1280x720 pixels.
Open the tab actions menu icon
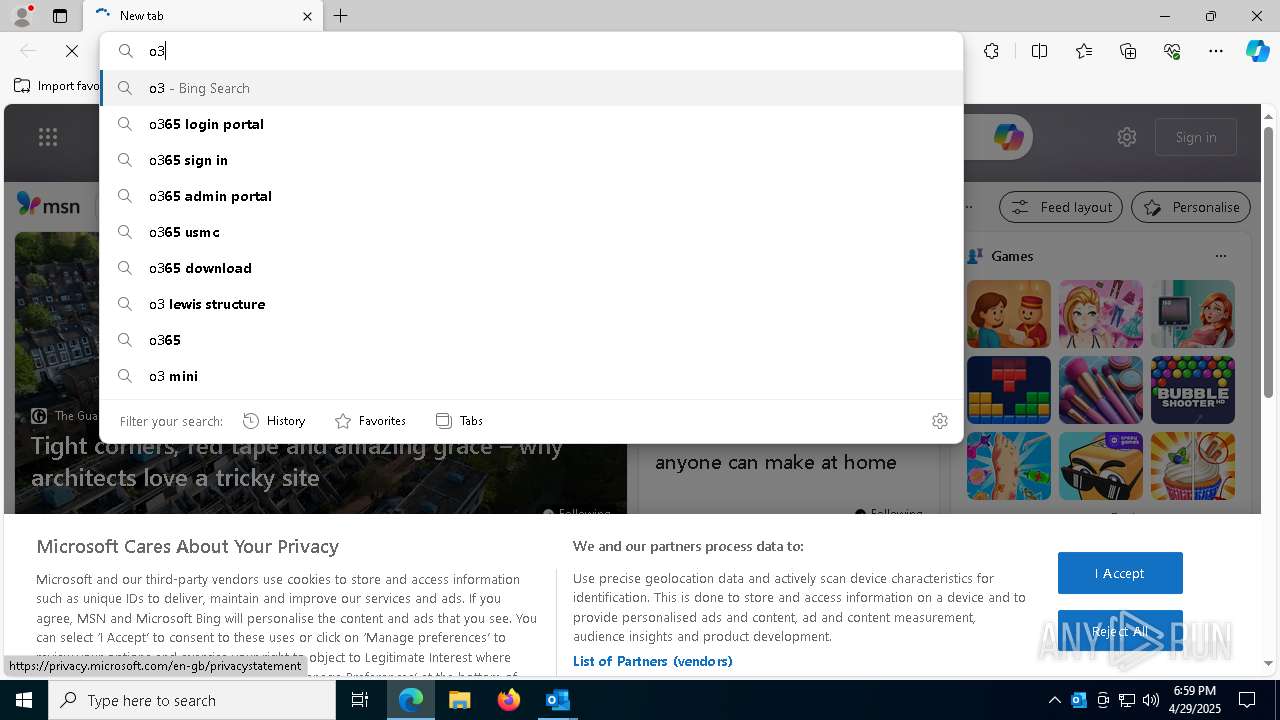[x=60, y=16]
